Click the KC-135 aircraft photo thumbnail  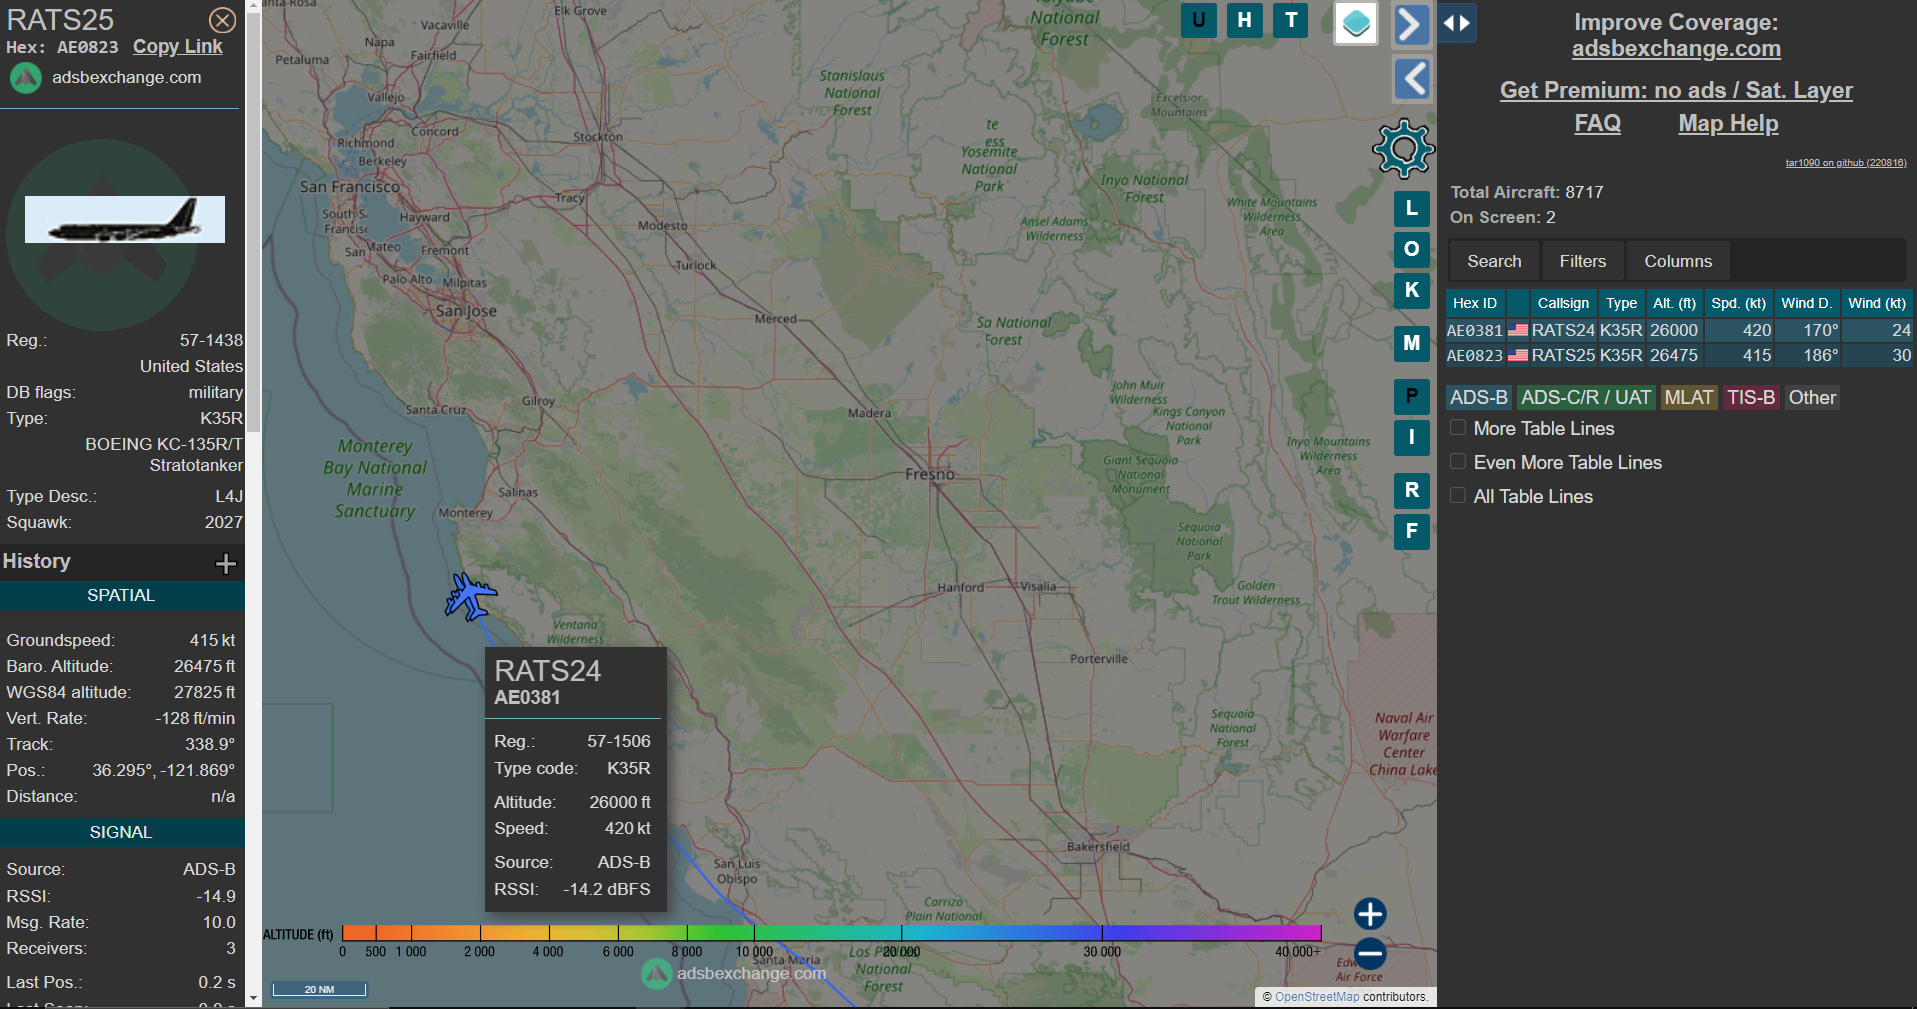point(125,219)
